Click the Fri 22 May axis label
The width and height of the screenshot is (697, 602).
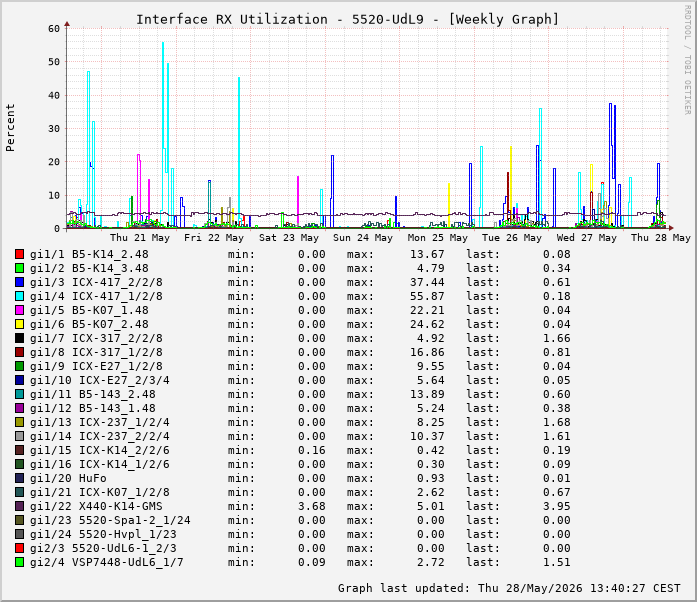click(214, 238)
